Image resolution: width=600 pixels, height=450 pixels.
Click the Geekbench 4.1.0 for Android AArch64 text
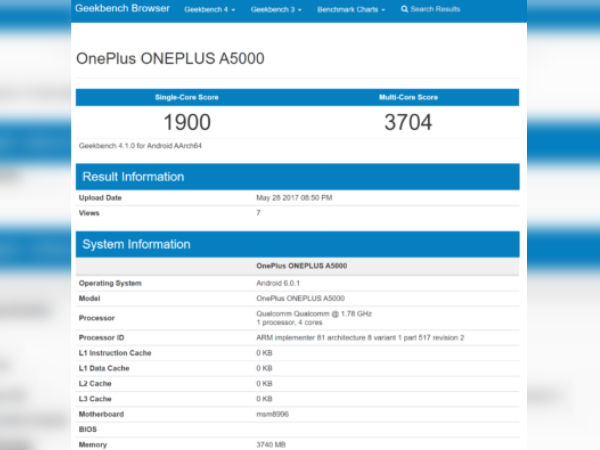[140, 146]
